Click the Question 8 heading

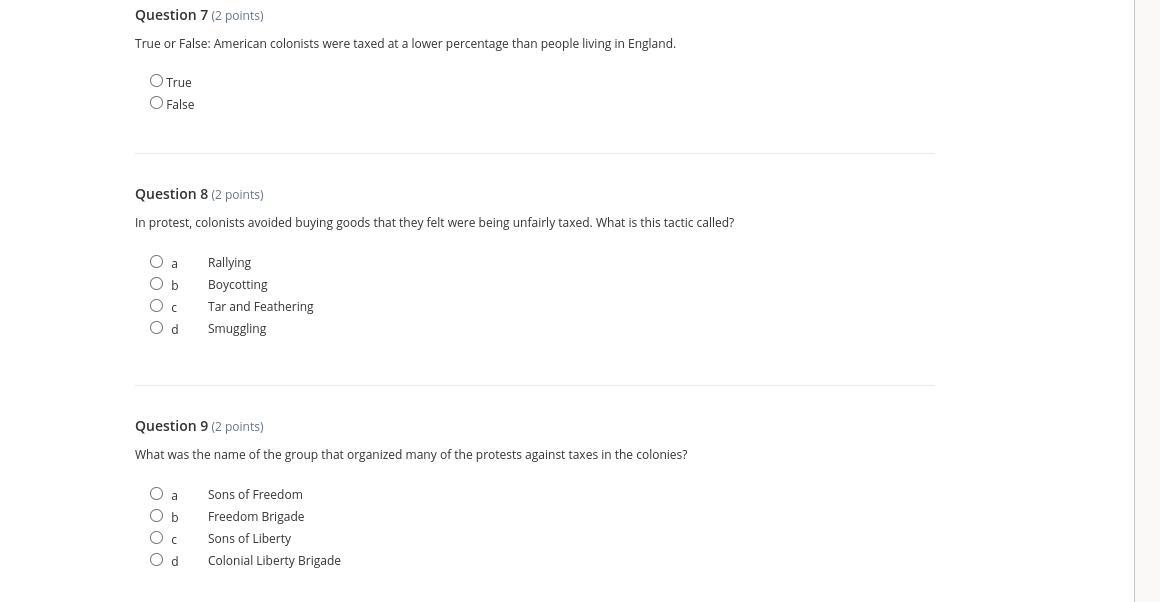click(x=172, y=194)
